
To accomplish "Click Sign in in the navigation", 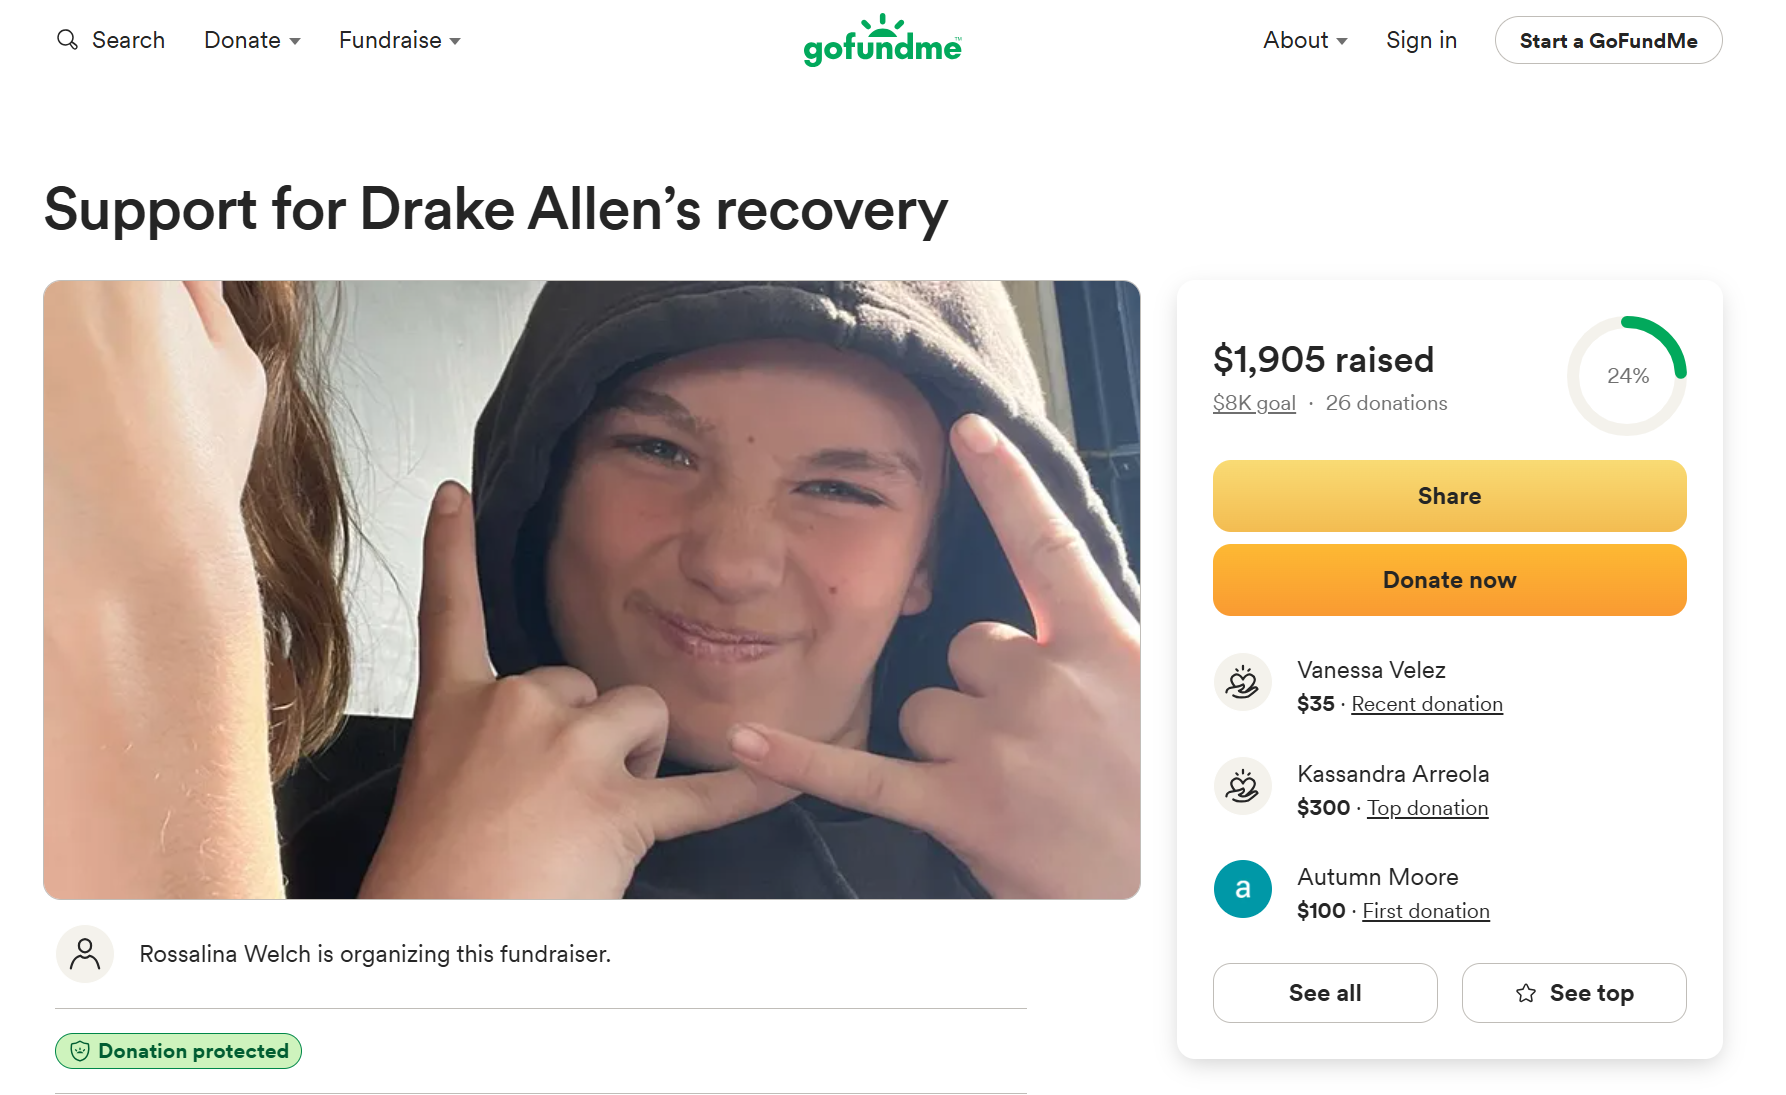I will point(1421,40).
